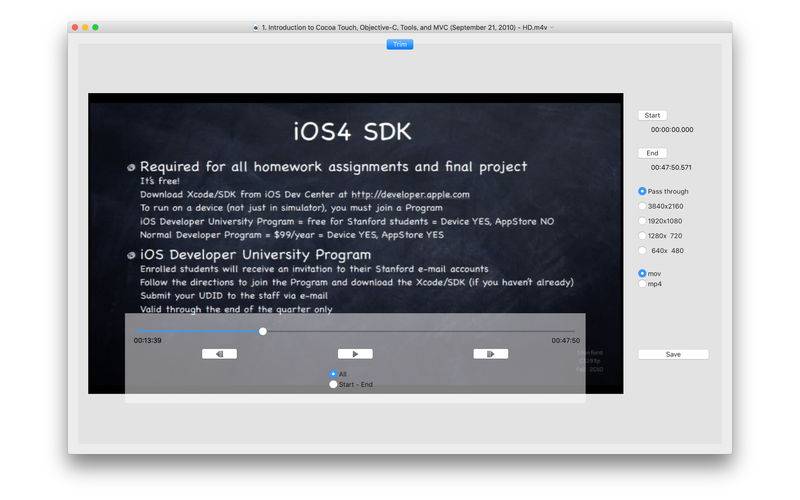Click the Trim button
This screenshot has height=500, width=800.
[399, 44]
